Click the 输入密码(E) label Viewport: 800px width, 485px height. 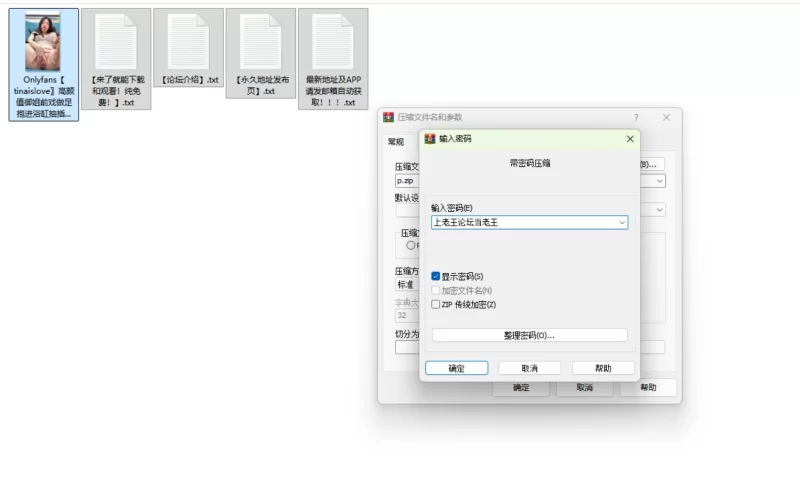(452, 208)
